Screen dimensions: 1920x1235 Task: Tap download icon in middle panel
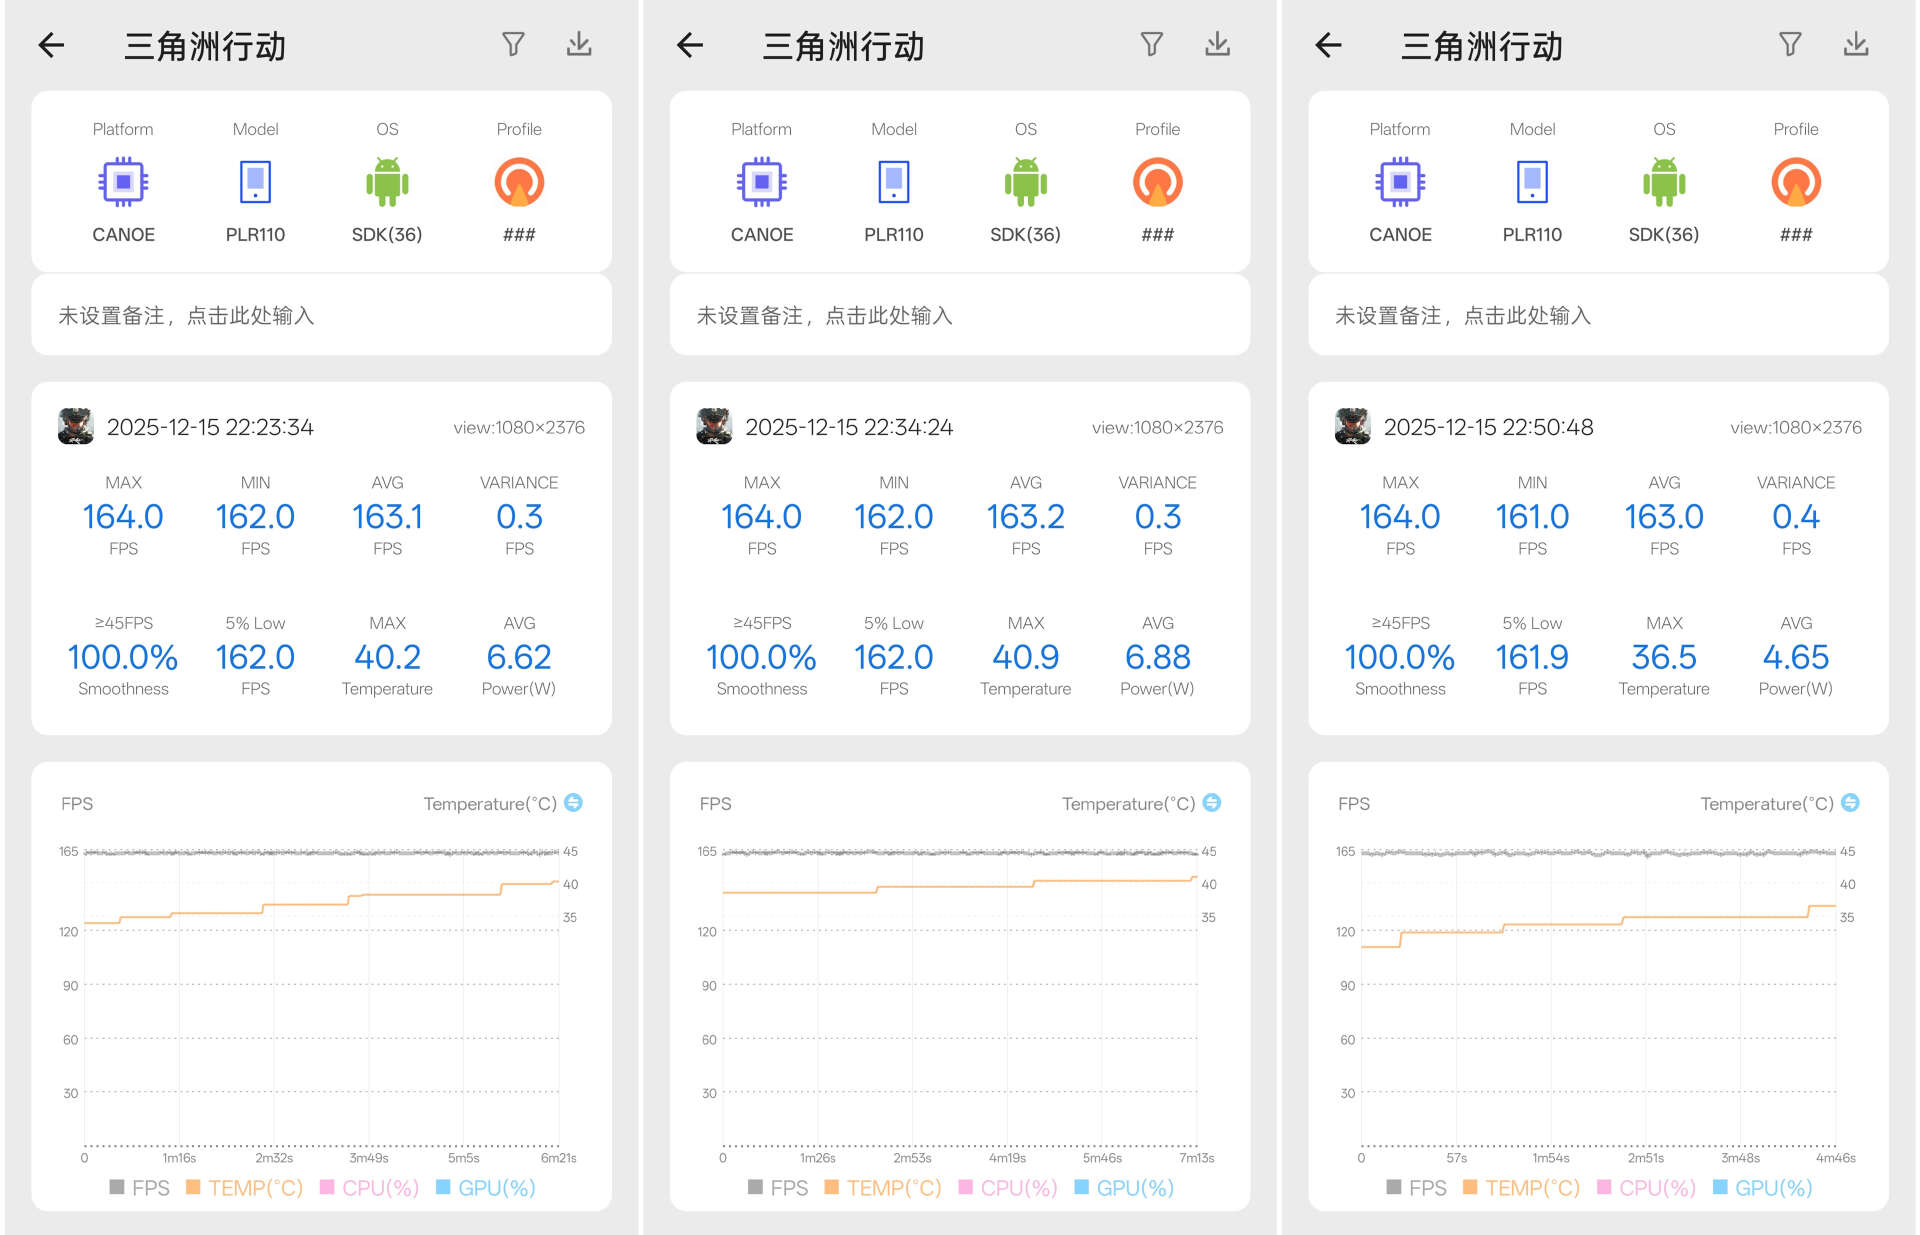(1217, 45)
